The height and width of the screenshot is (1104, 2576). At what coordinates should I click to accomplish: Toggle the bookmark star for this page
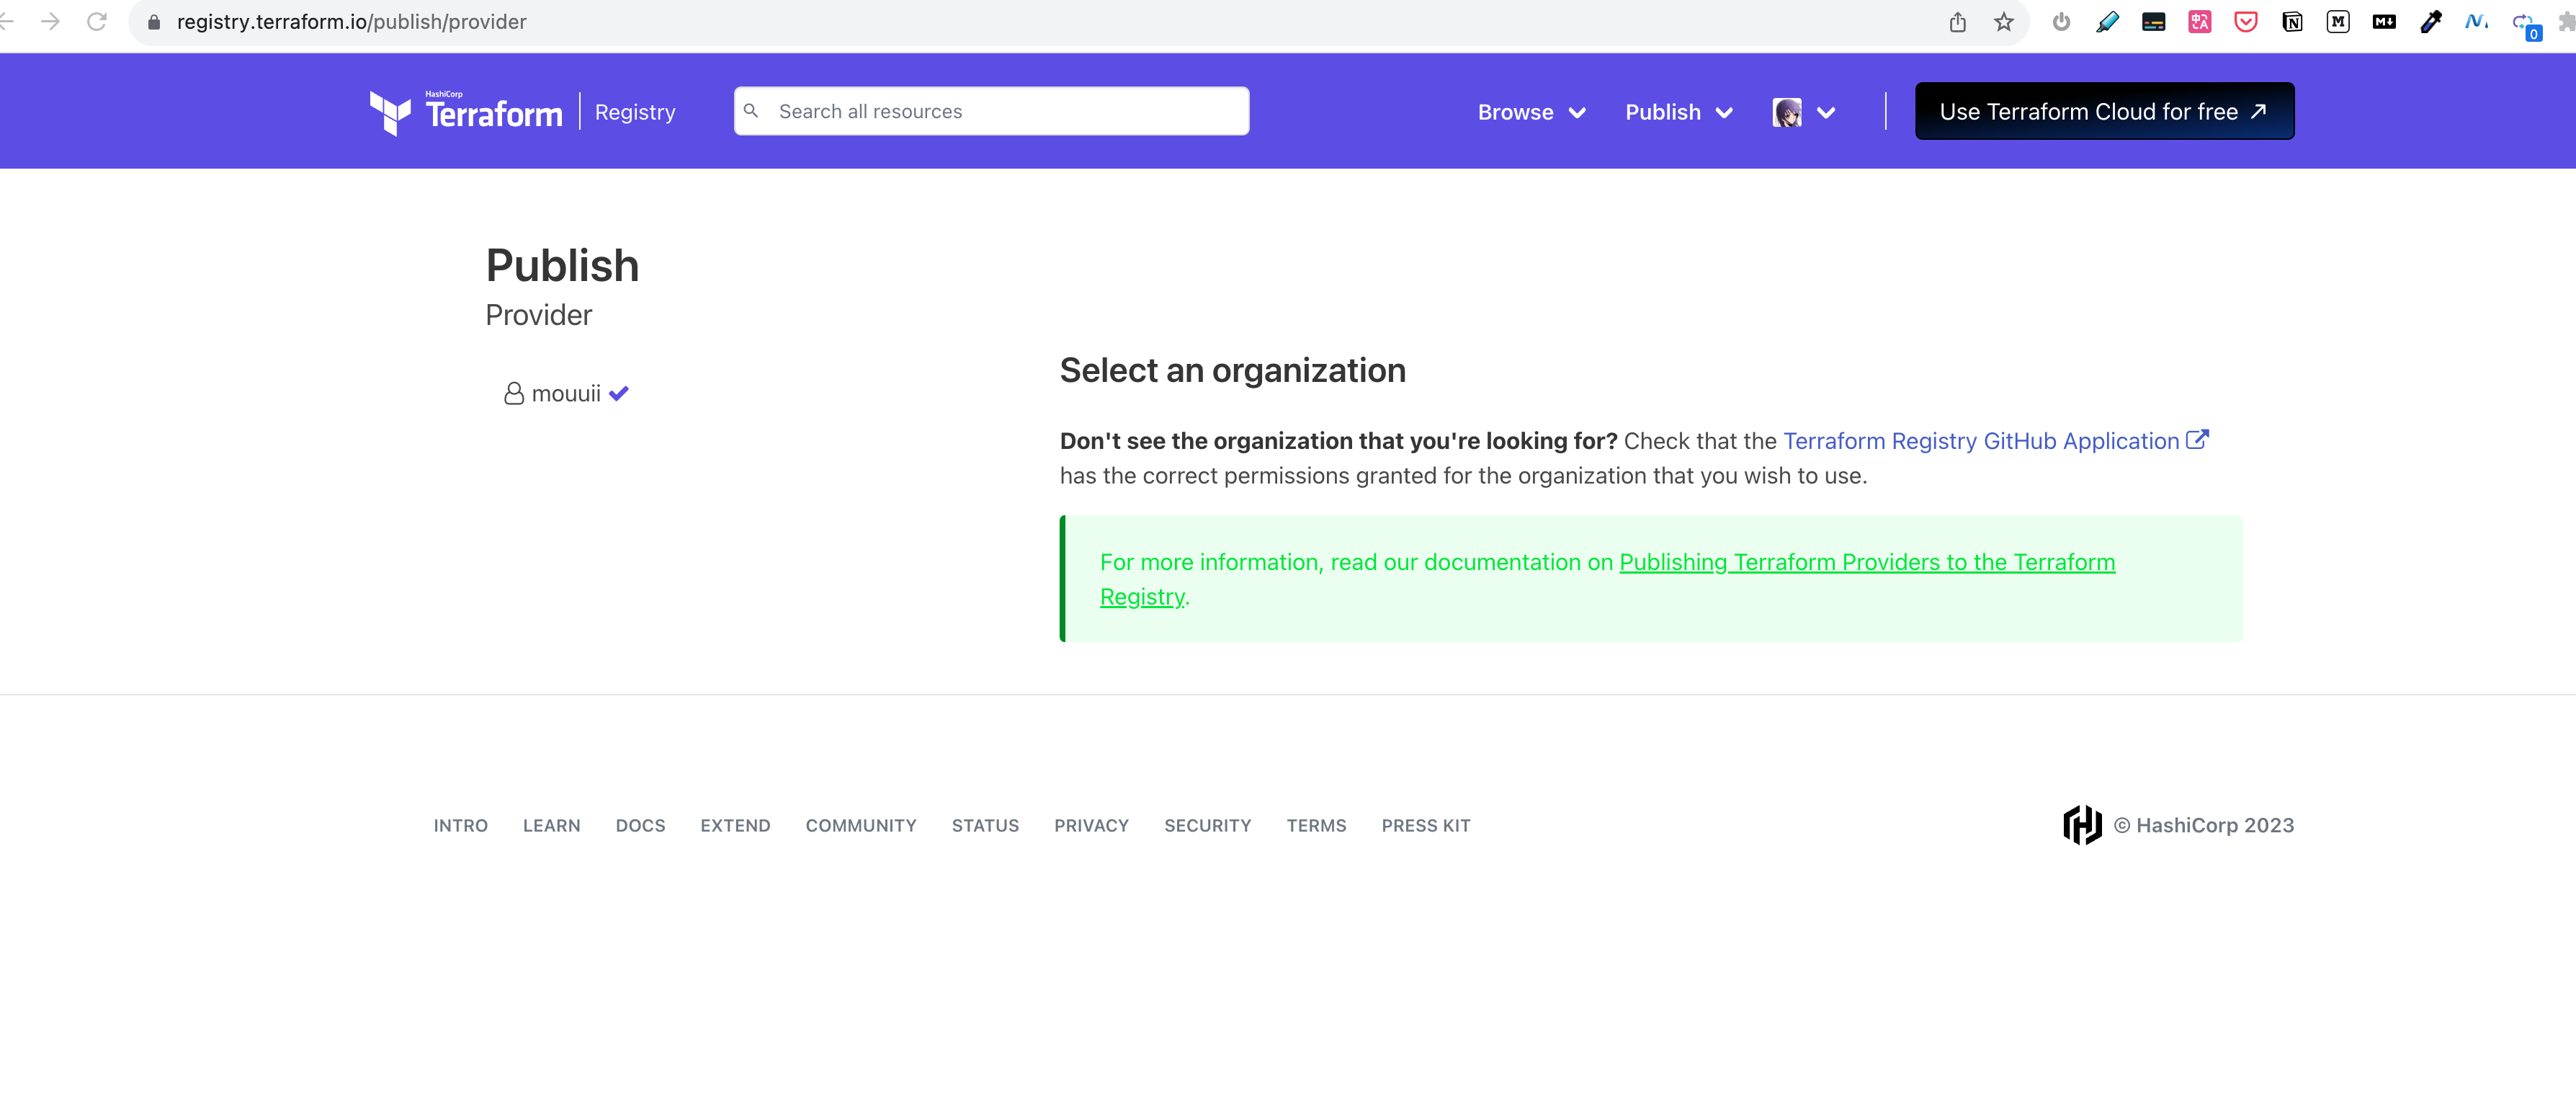[2004, 21]
